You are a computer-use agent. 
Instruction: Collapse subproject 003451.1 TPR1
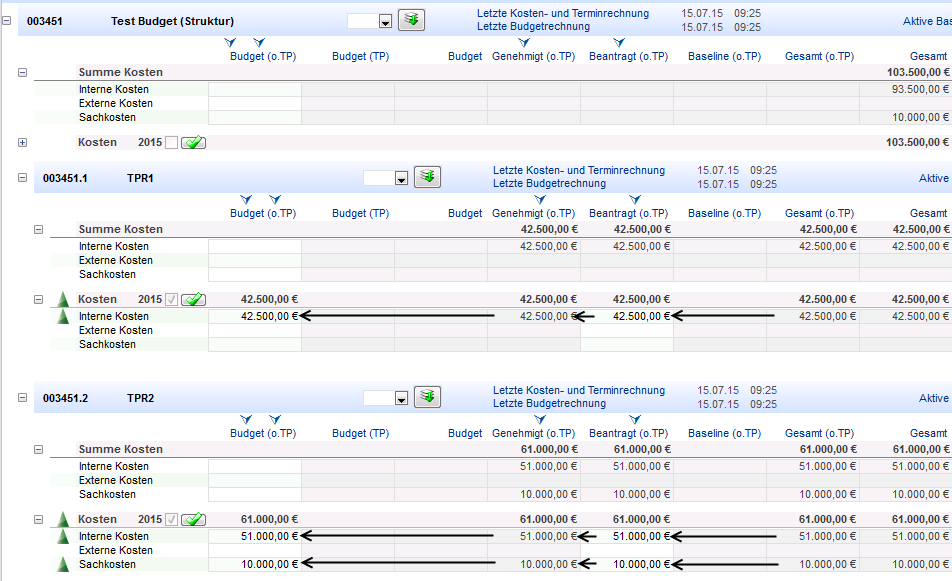tap(22, 178)
